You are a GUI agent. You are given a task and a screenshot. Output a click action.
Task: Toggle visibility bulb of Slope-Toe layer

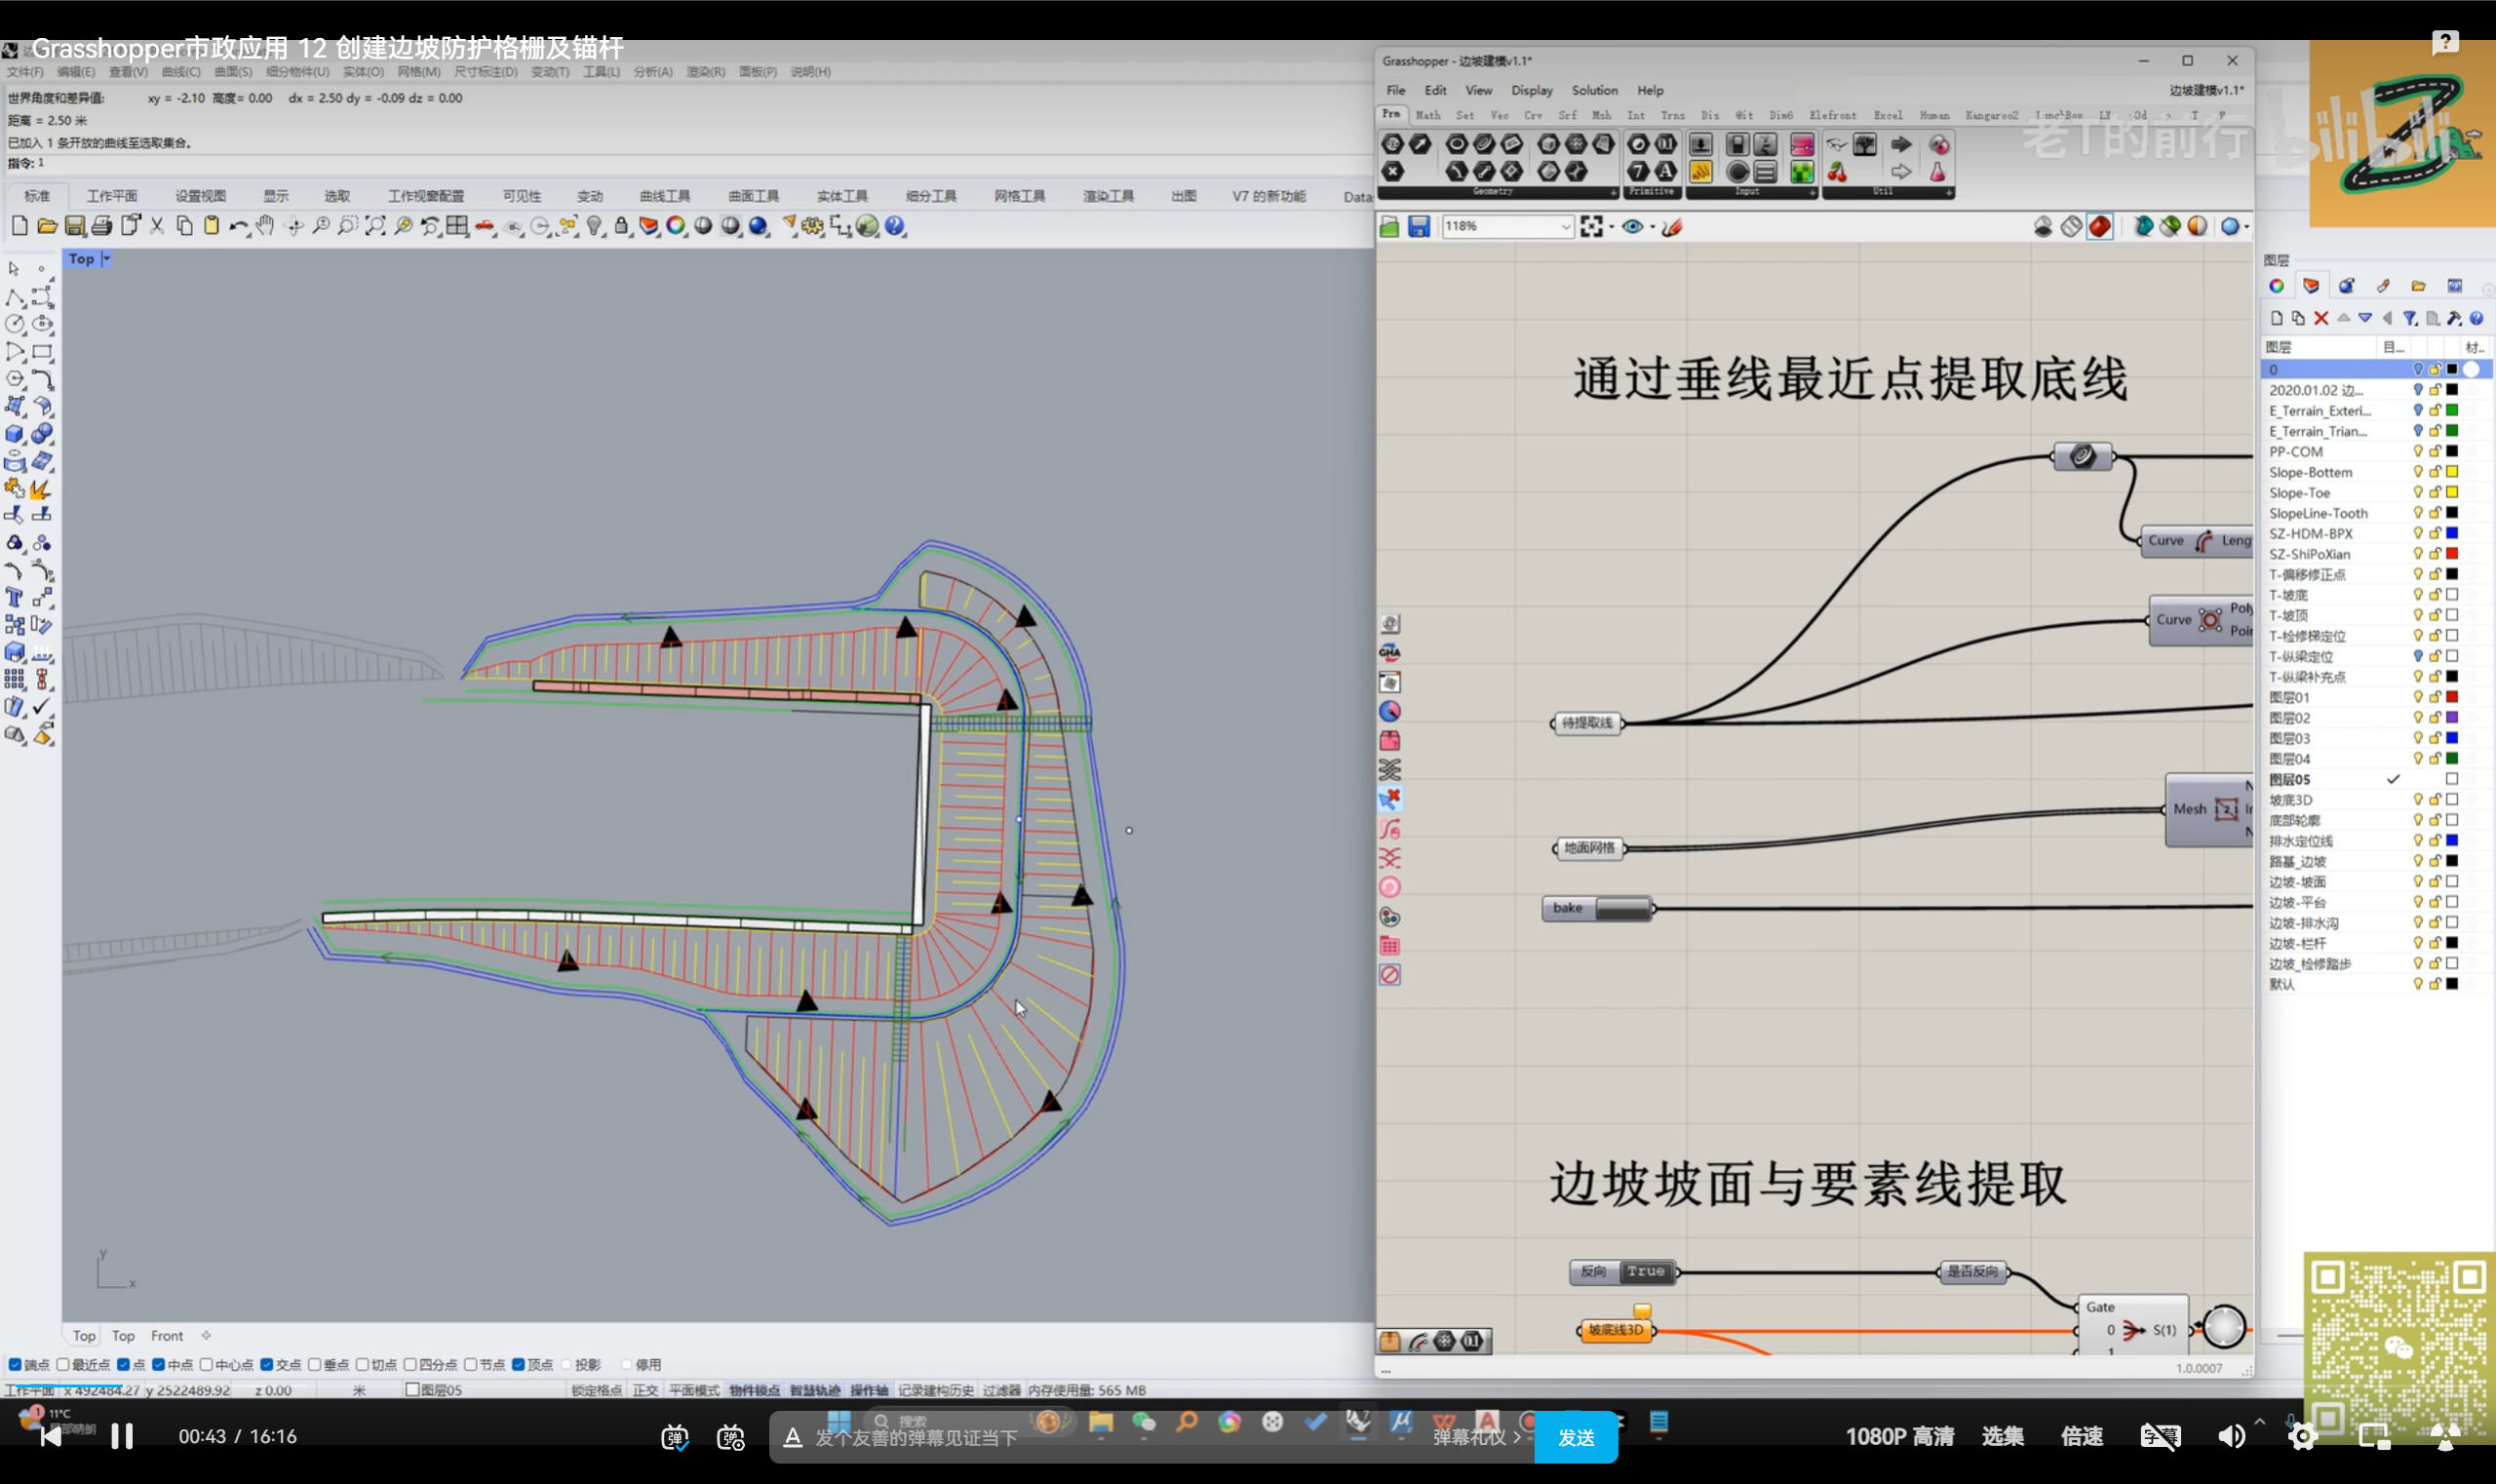click(2417, 492)
